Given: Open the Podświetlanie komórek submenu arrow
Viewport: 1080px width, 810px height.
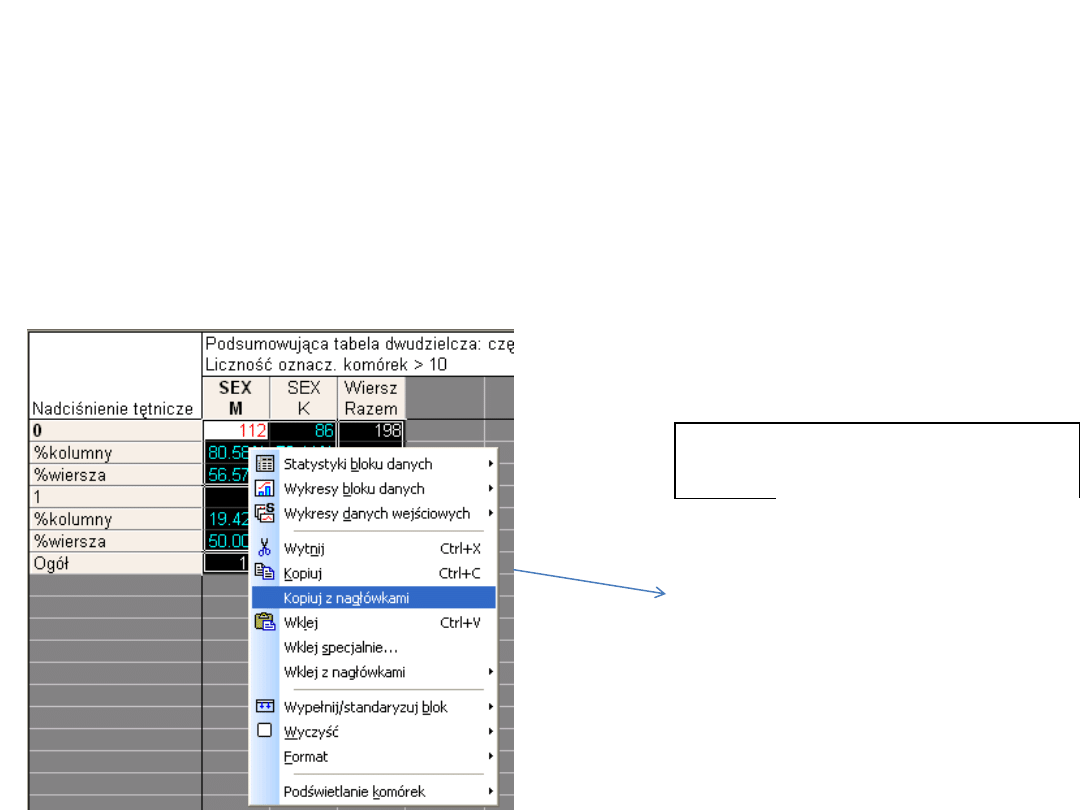Looking at the screenshot, I should click(x=491, y=791).
